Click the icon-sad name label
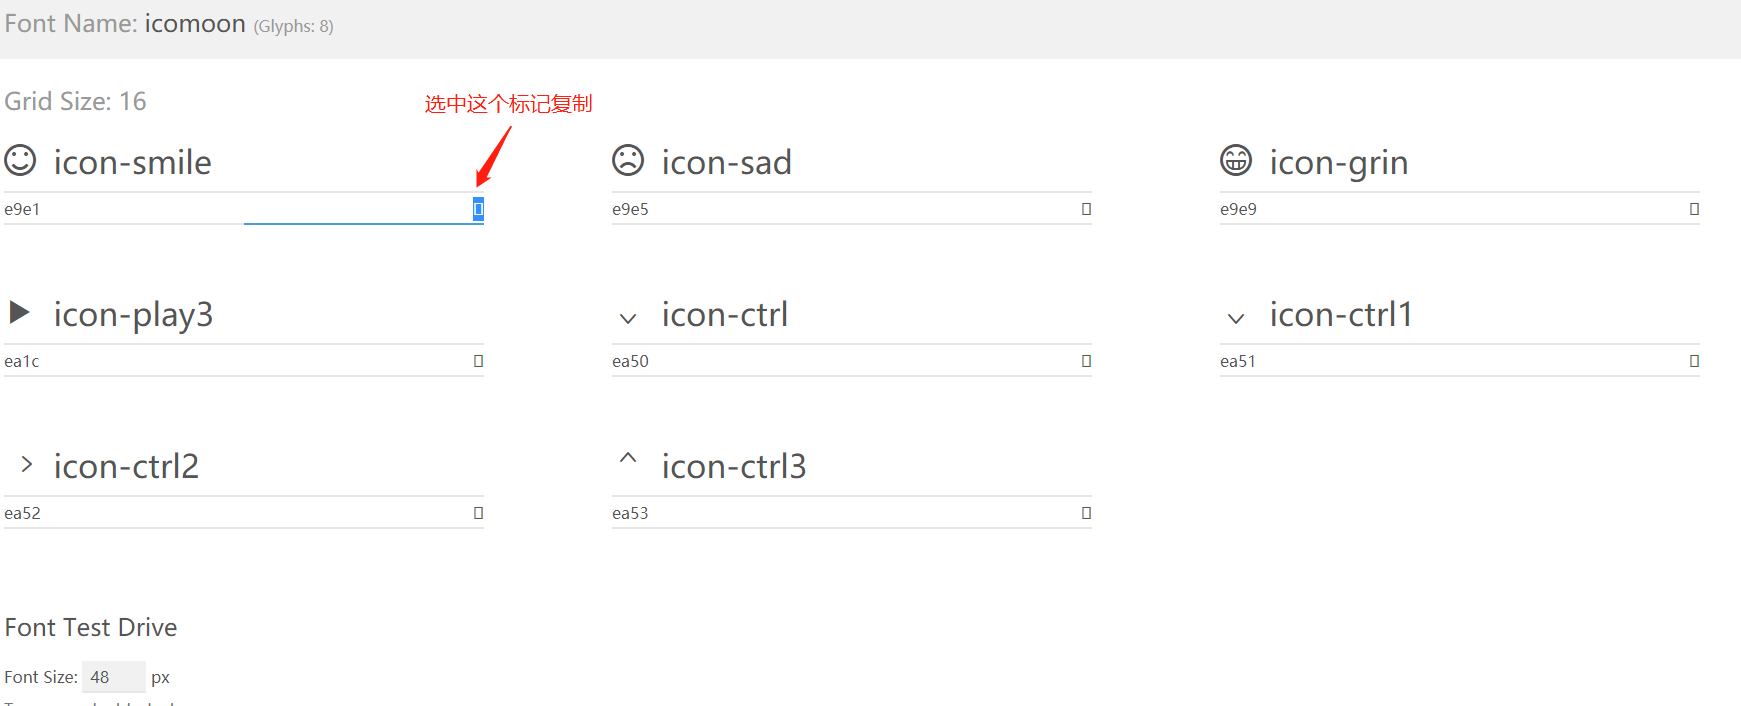 tap(727, 161)
